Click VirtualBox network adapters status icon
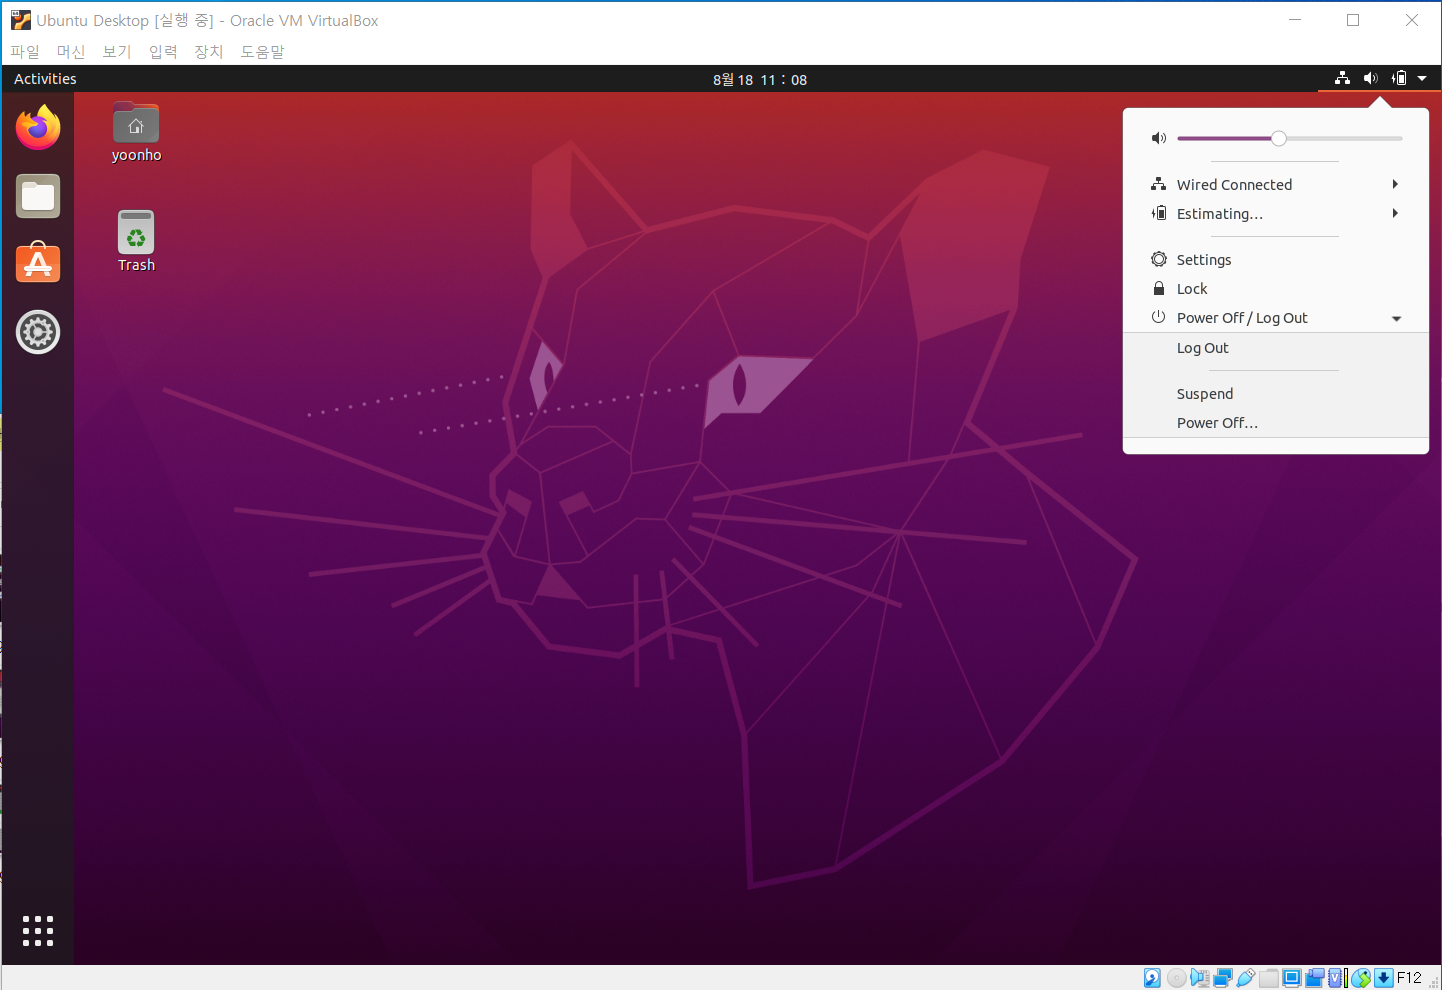 pyautogui.click(x=1222, y=978)
